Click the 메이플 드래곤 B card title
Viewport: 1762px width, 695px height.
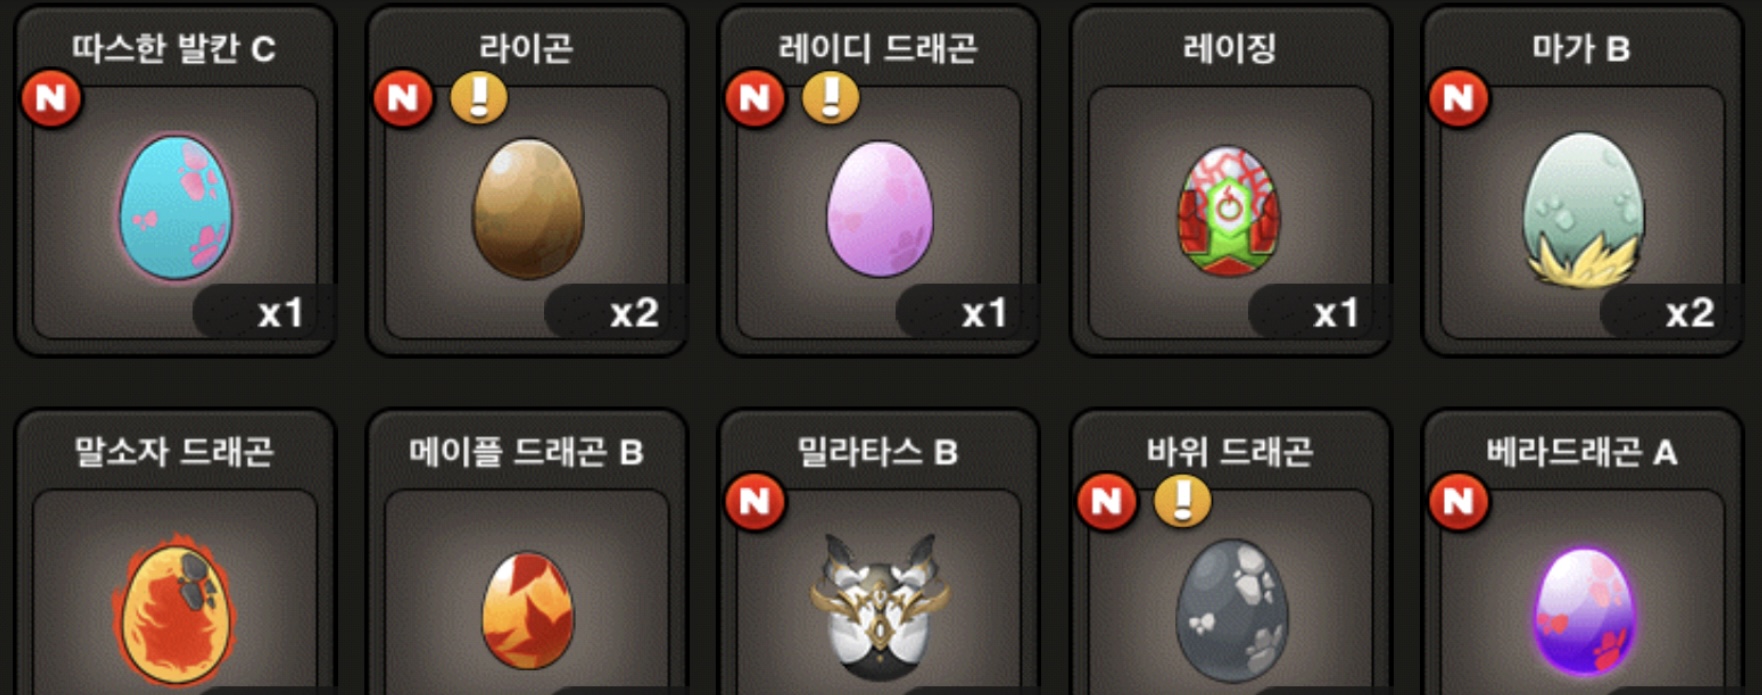[526, 452]
